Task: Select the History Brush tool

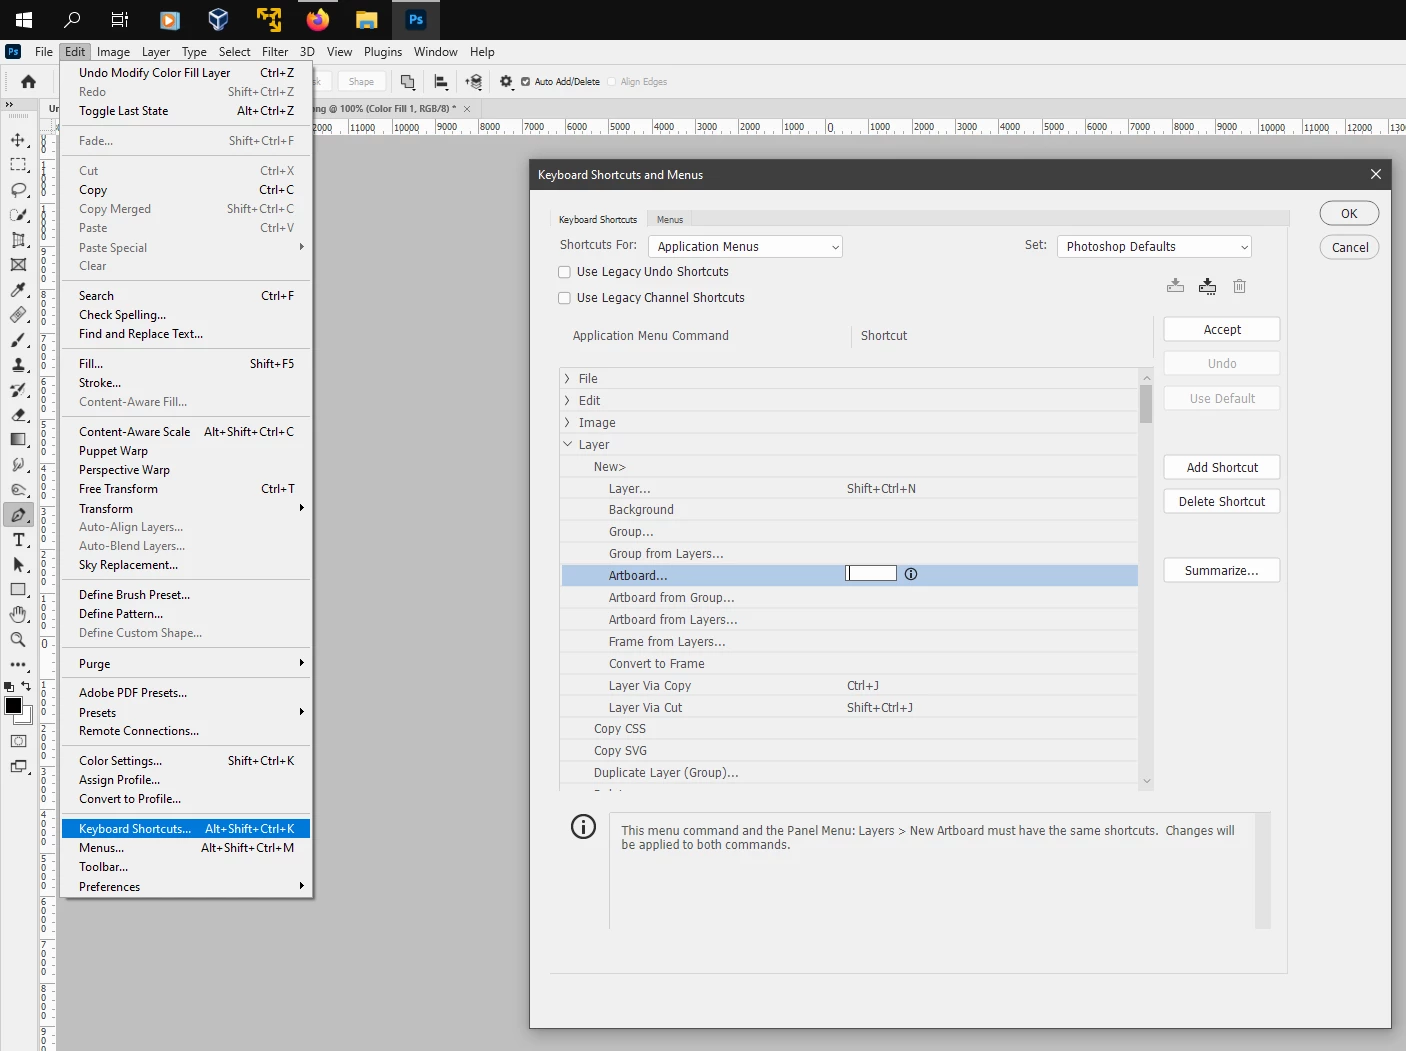Action: click(x=18, y=390)
